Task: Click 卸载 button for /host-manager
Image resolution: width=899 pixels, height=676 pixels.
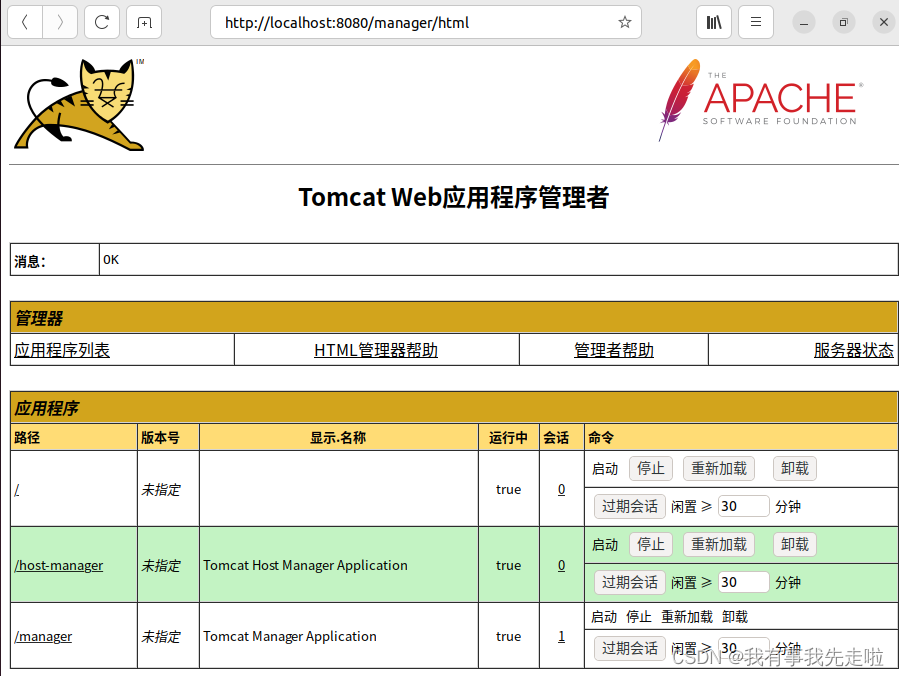Action: 795,544
